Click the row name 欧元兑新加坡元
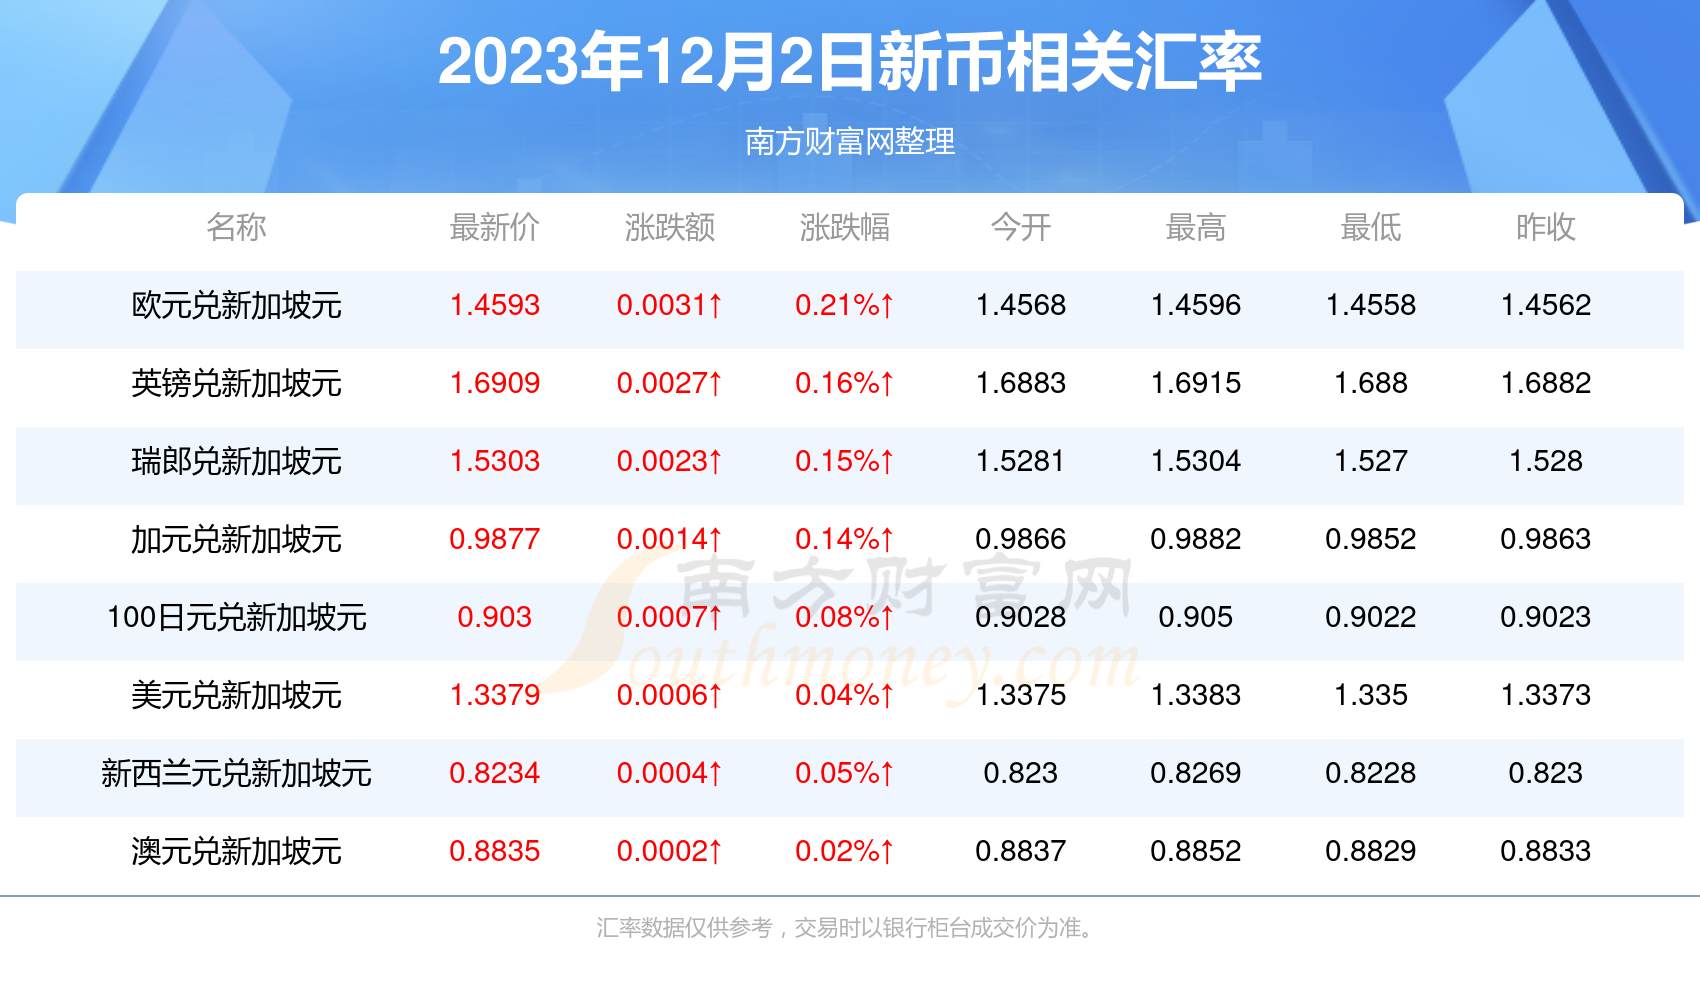1700x1000 pixels. (x=236, y=305)
